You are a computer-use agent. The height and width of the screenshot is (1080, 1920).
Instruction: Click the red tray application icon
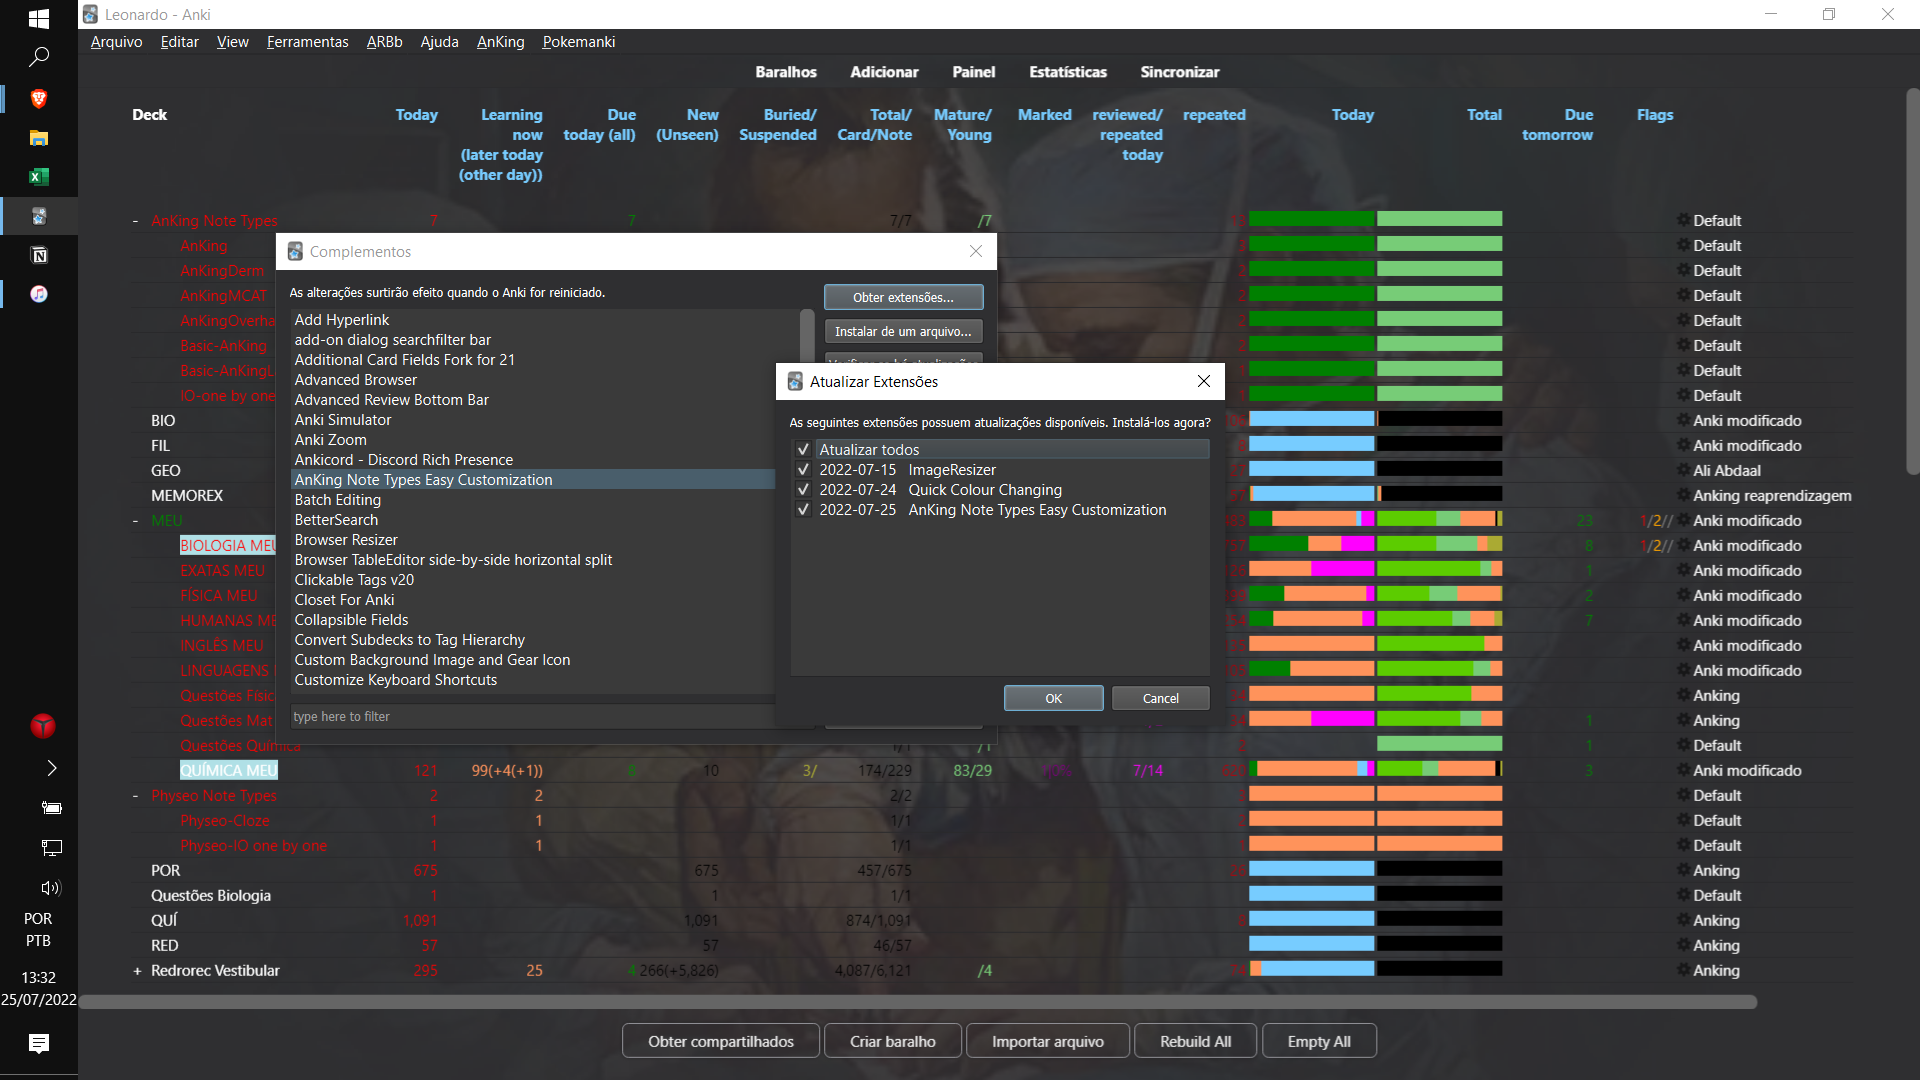coord(43,726)
